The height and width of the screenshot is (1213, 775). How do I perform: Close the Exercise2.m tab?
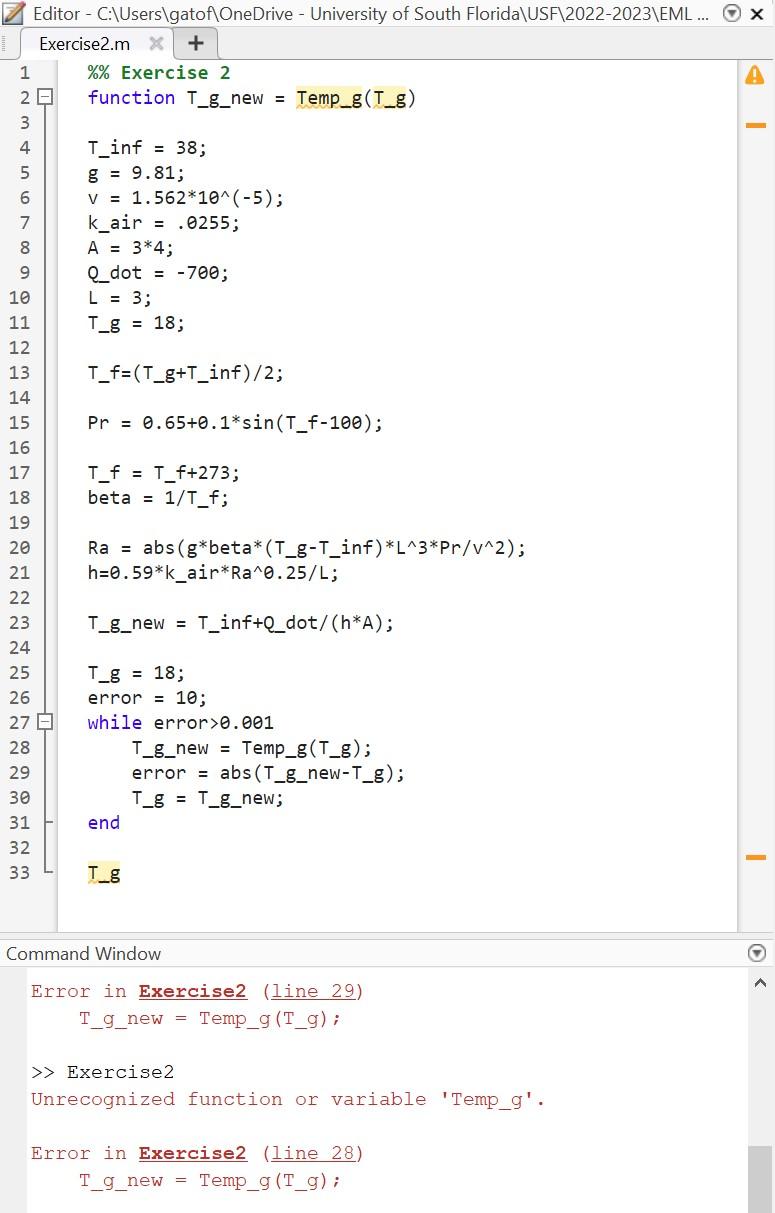pos(156,44)
